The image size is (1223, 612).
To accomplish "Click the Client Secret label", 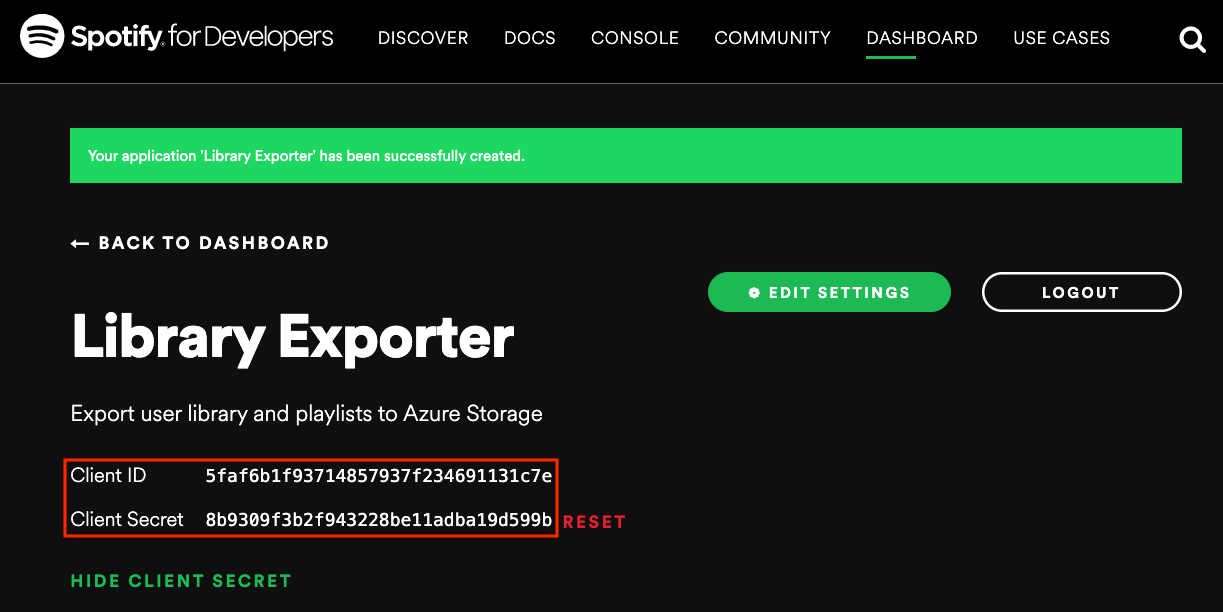I will [x=127, y=520].
